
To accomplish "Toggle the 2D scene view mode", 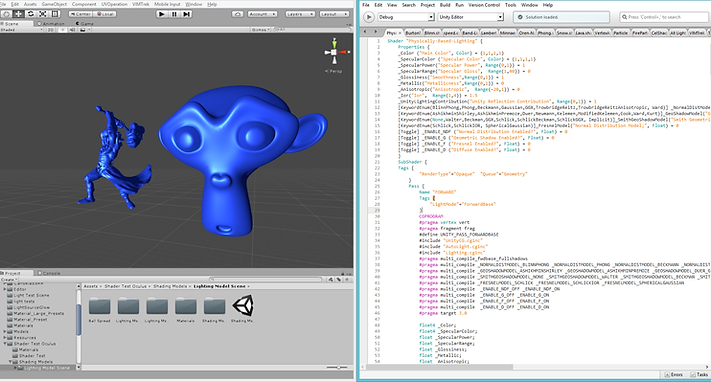I will (x=51, y=29).
